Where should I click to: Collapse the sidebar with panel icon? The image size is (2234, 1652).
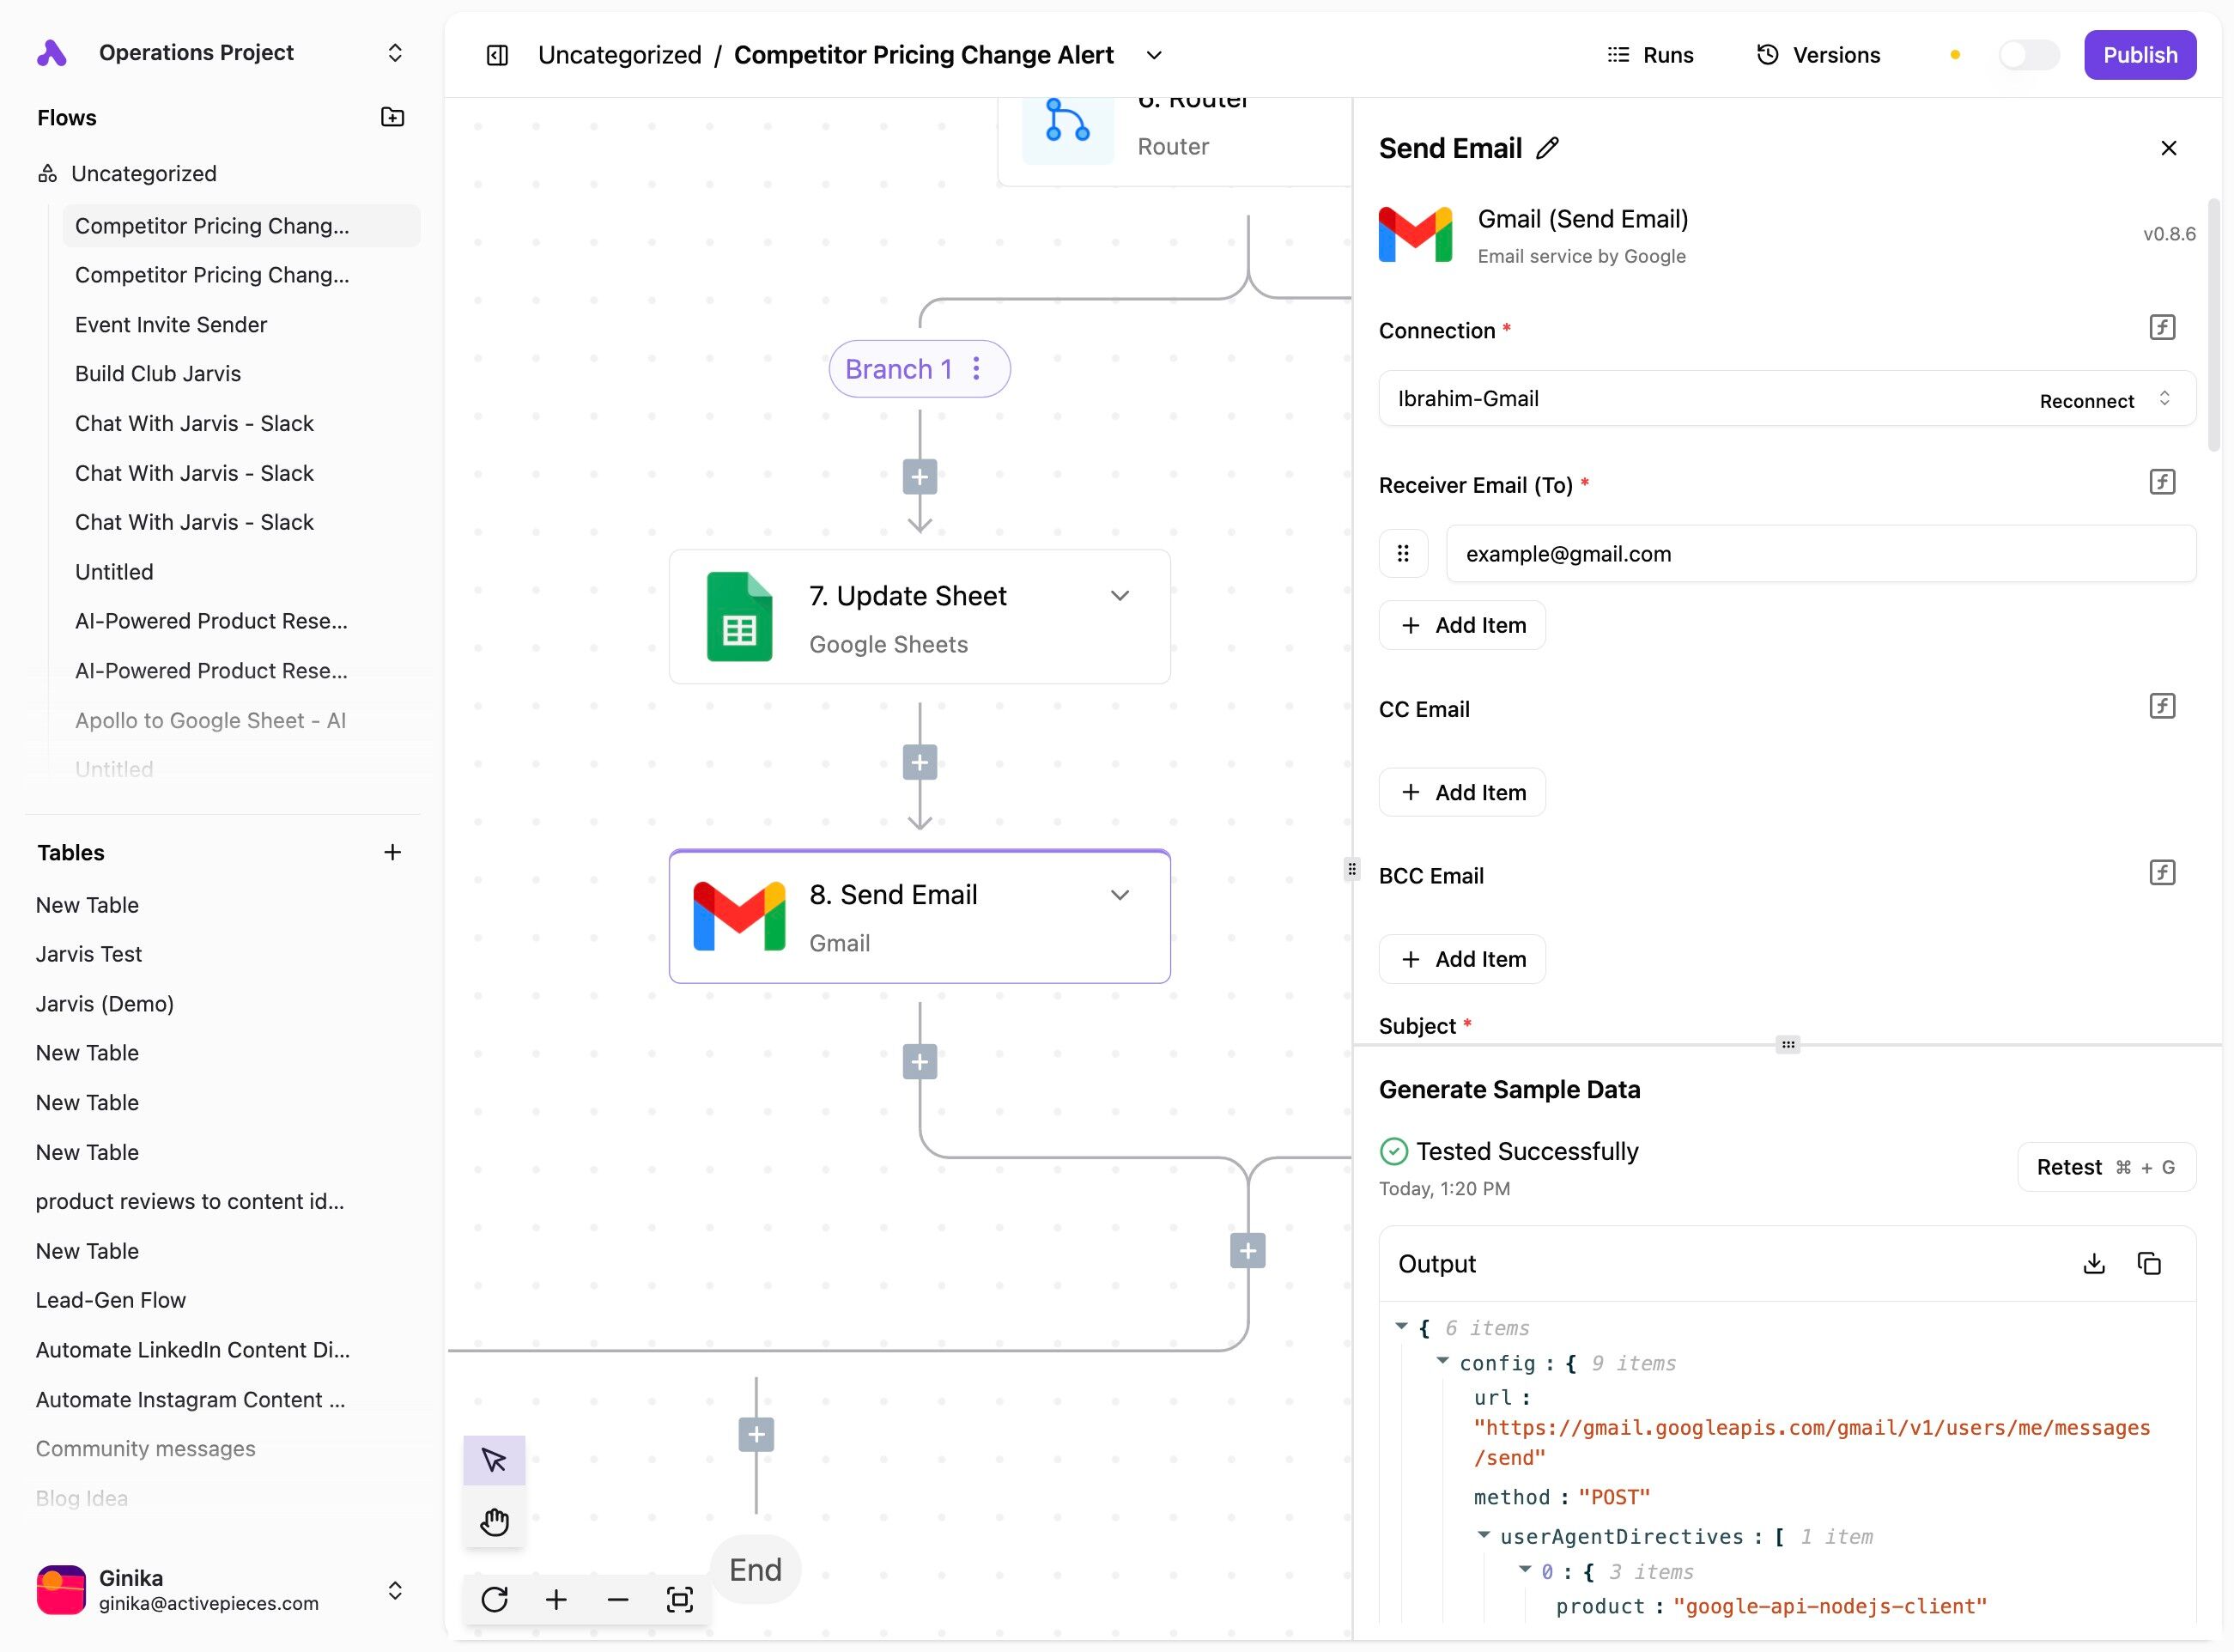click(497, 55)
